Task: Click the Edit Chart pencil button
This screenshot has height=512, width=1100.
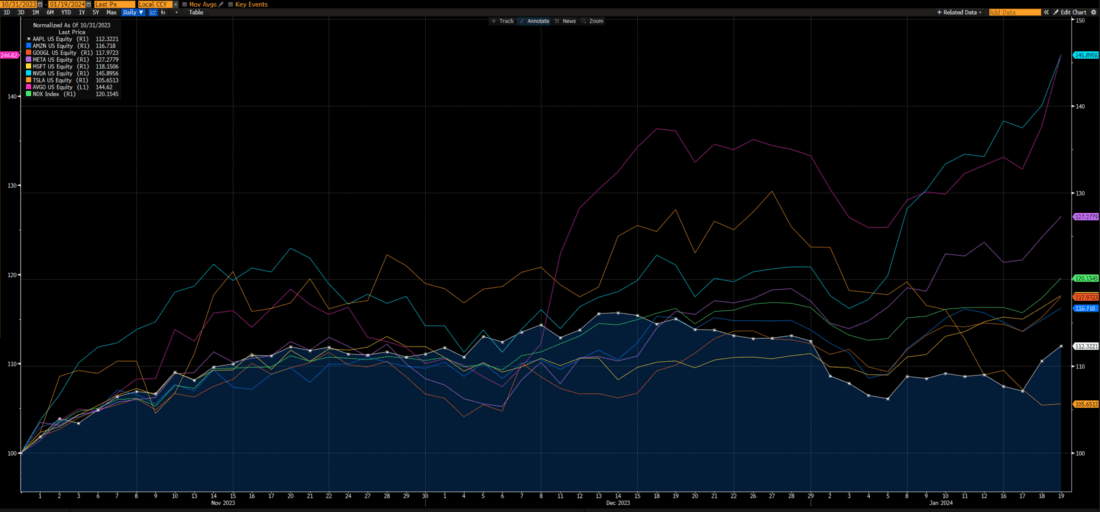Action: (x=1071, y=12)
